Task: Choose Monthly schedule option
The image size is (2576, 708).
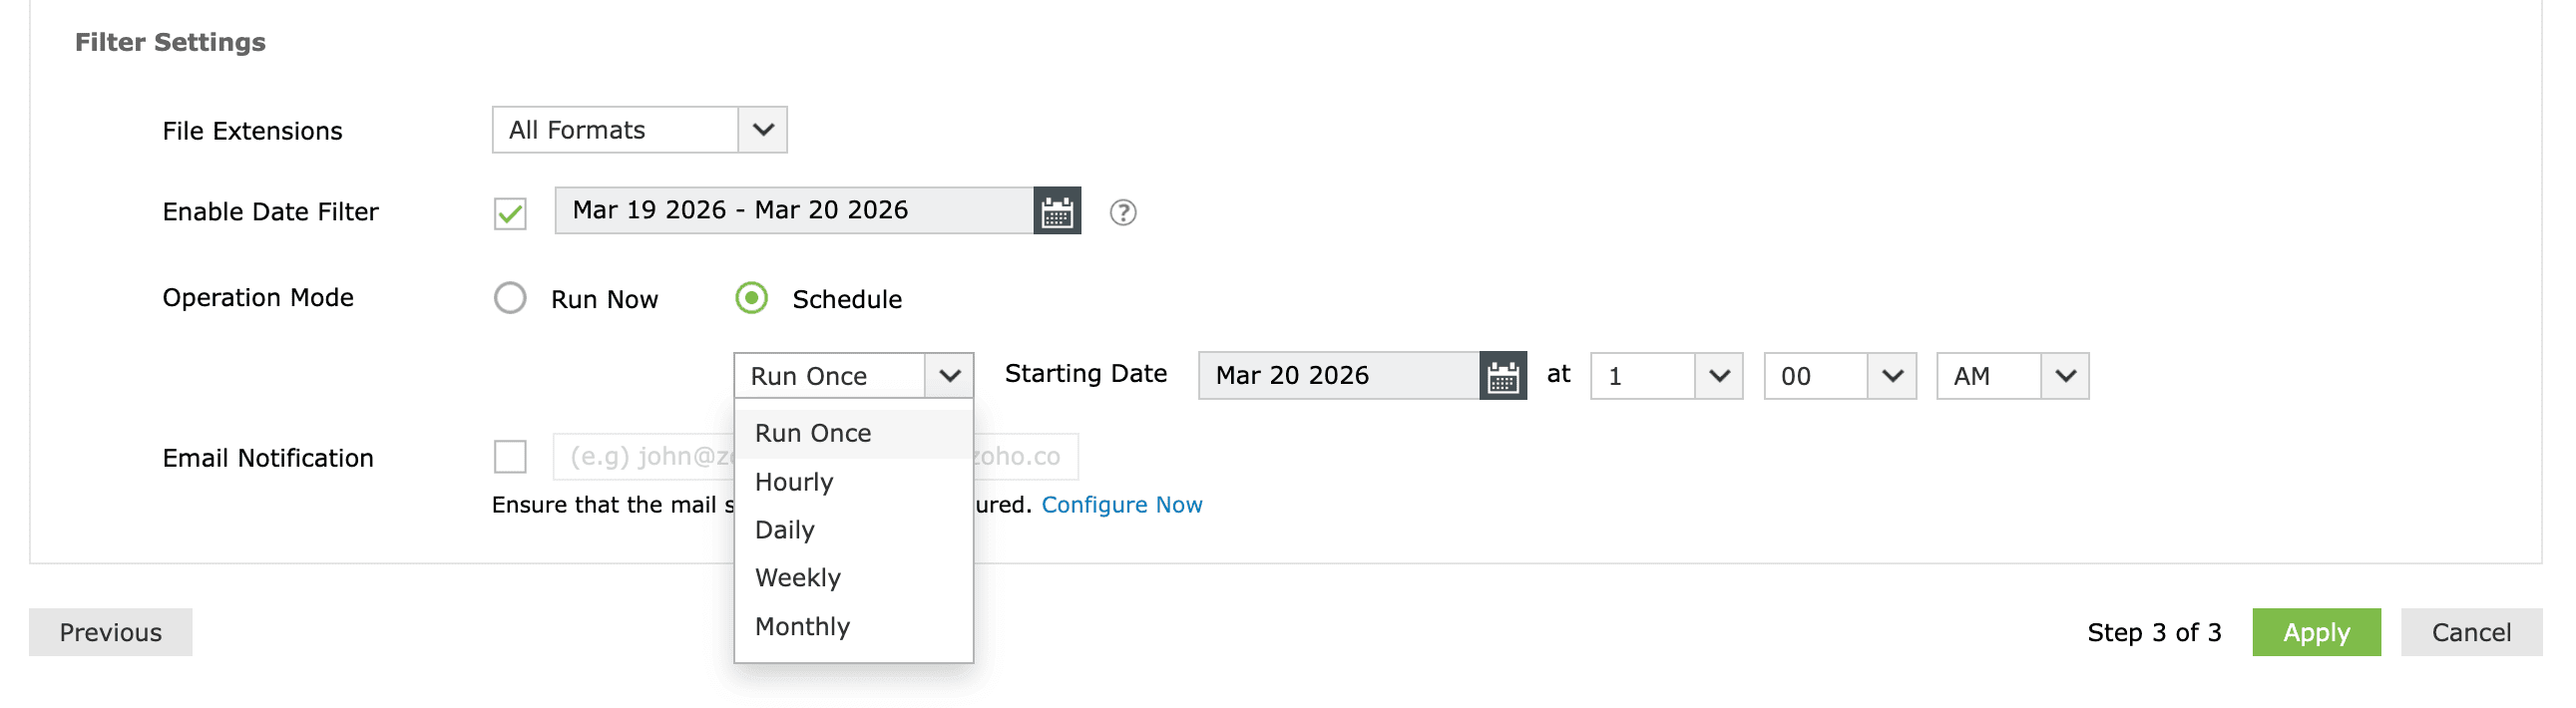Action: tap(802, 625)
